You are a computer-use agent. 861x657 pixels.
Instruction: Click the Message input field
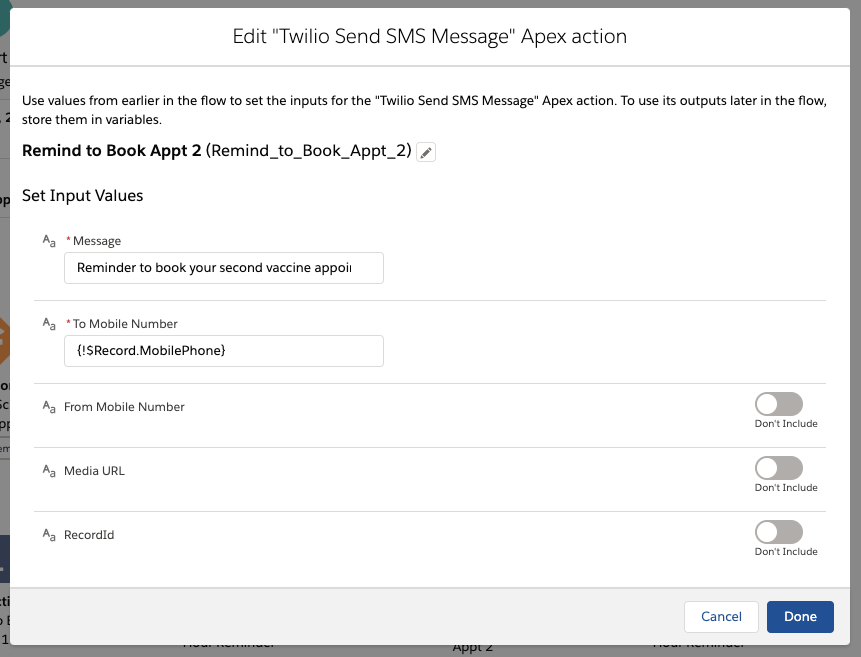click(224, 268)
